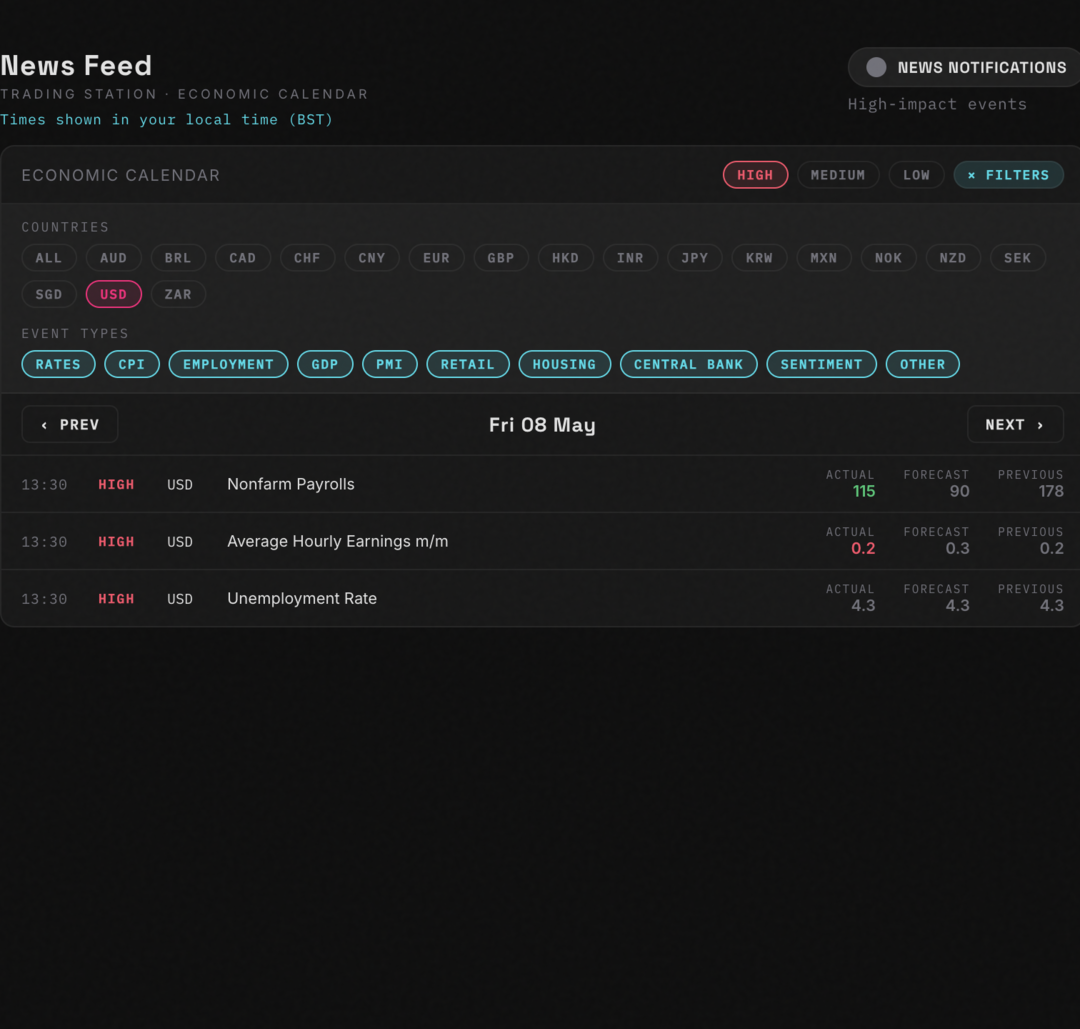Toggle the LOW impact filter

click(916, 175)
